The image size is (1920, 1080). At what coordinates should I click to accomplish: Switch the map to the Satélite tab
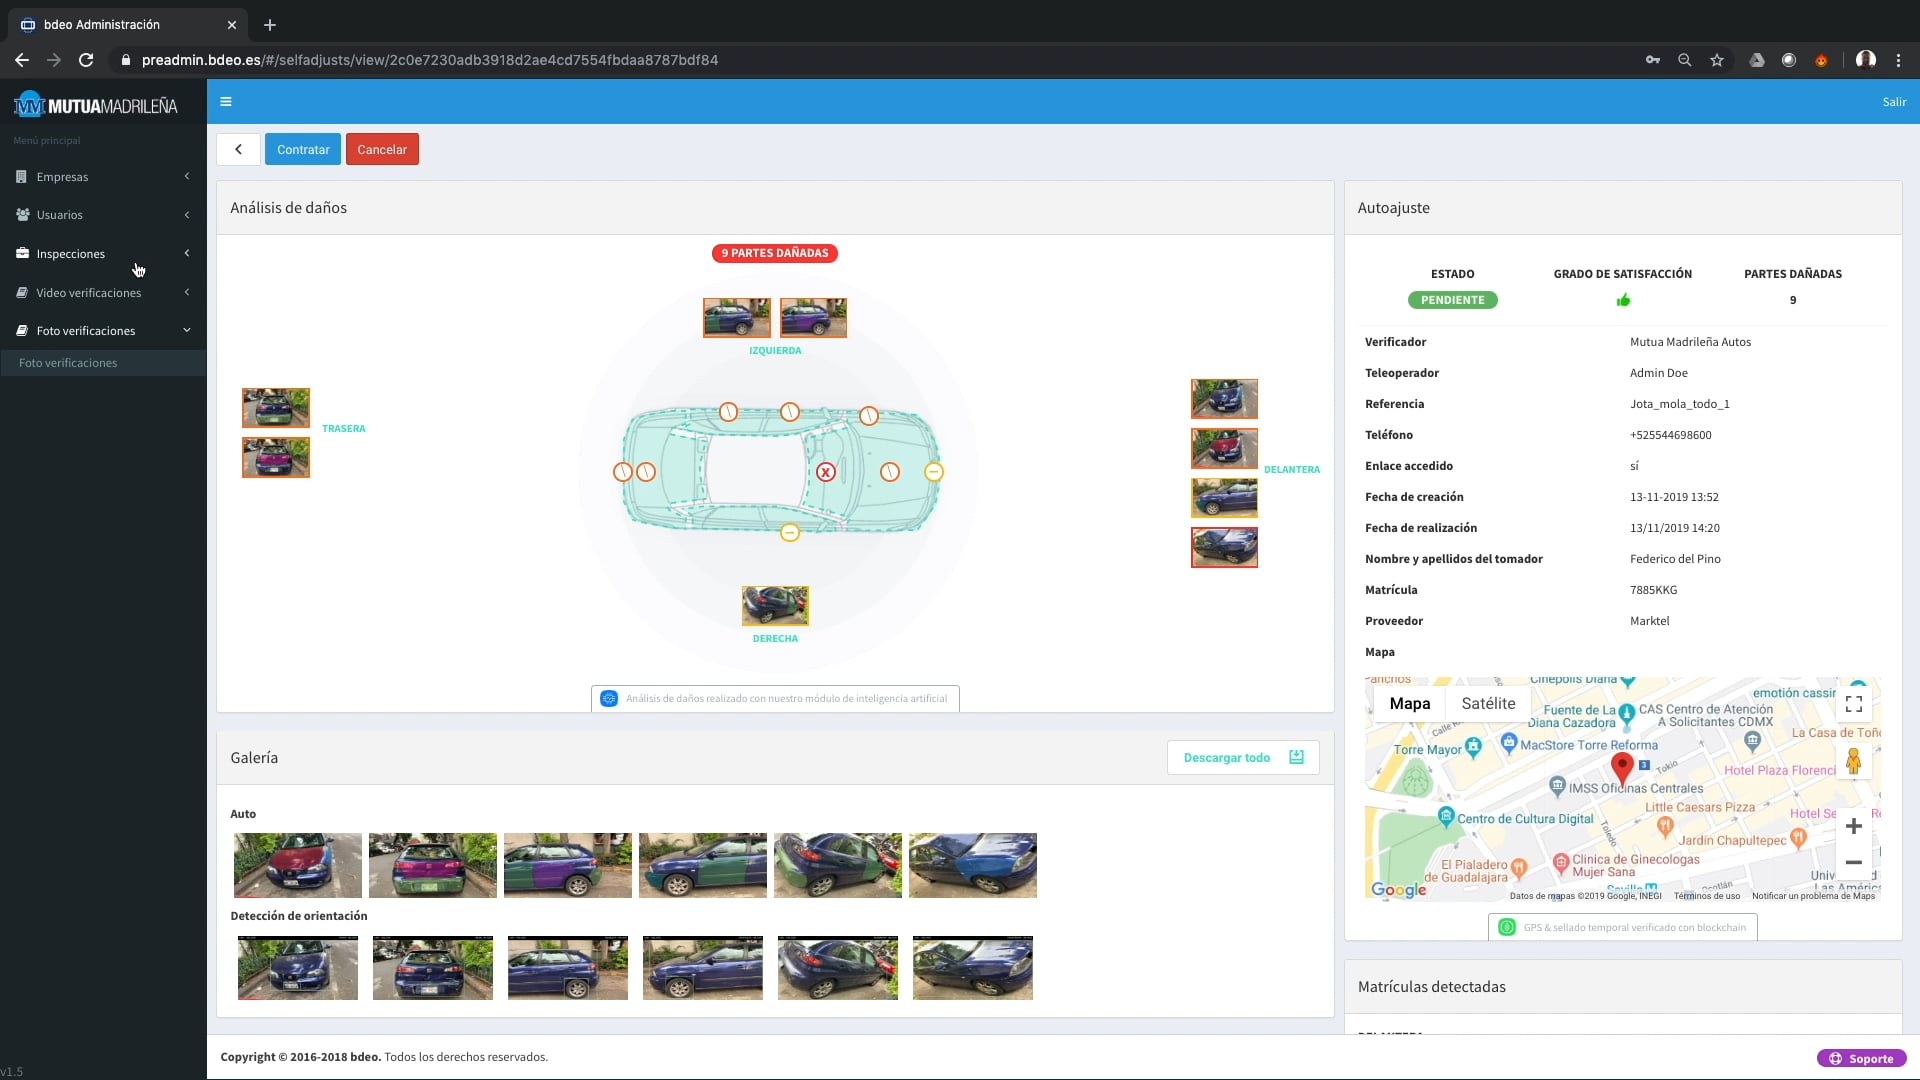1488,704
